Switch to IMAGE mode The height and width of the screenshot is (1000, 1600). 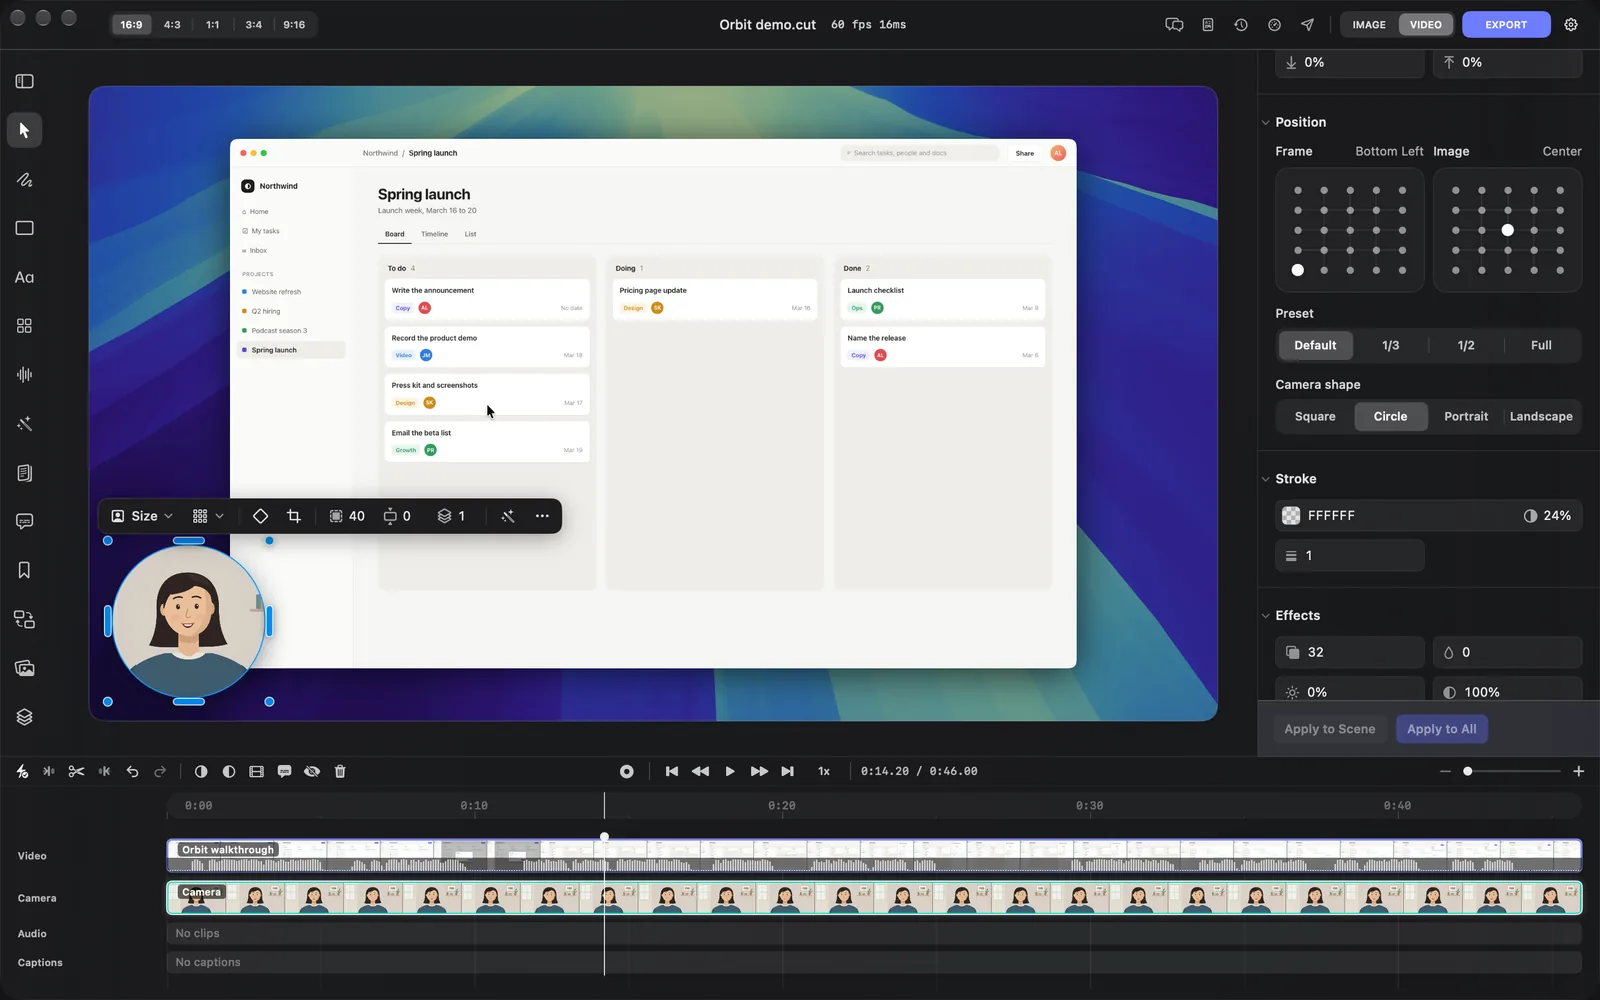tap(1369, 25)
